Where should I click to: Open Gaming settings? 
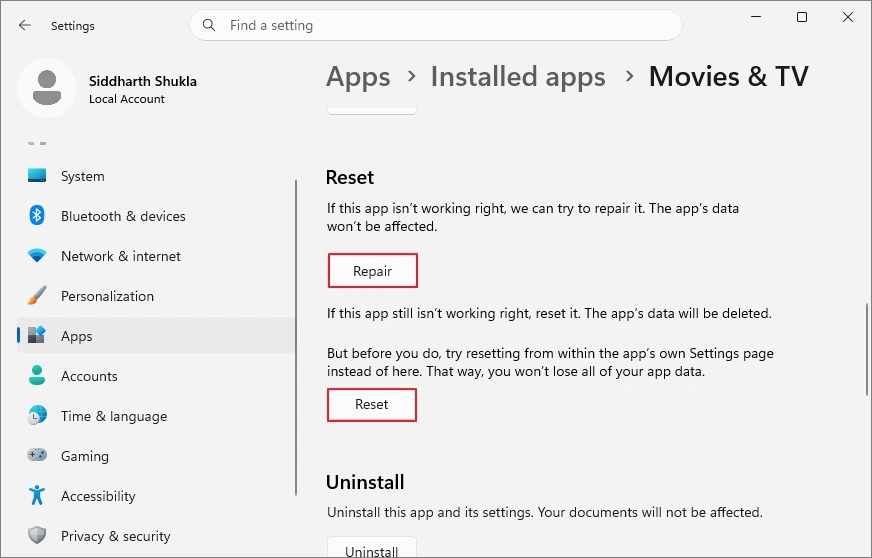[156, 456]
